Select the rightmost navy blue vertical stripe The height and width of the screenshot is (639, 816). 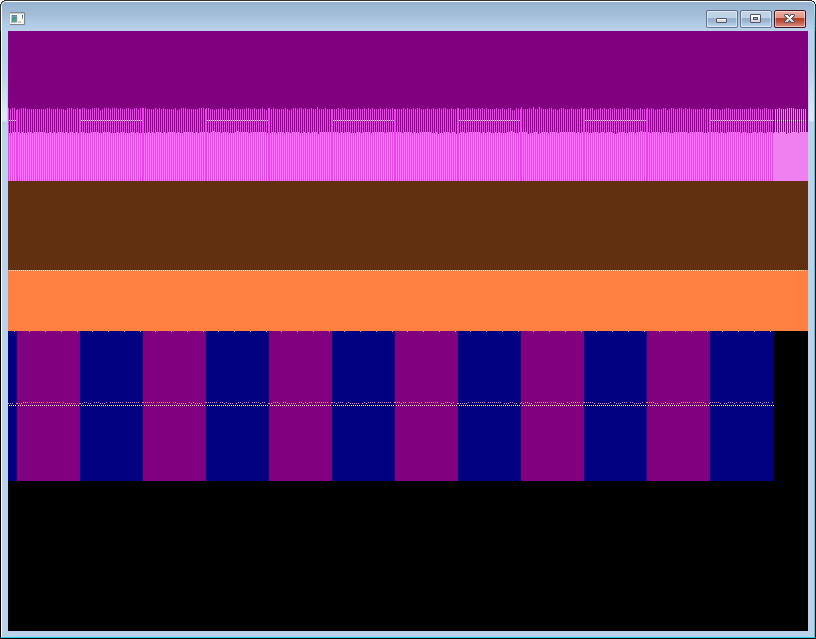(x=741, y=440)
